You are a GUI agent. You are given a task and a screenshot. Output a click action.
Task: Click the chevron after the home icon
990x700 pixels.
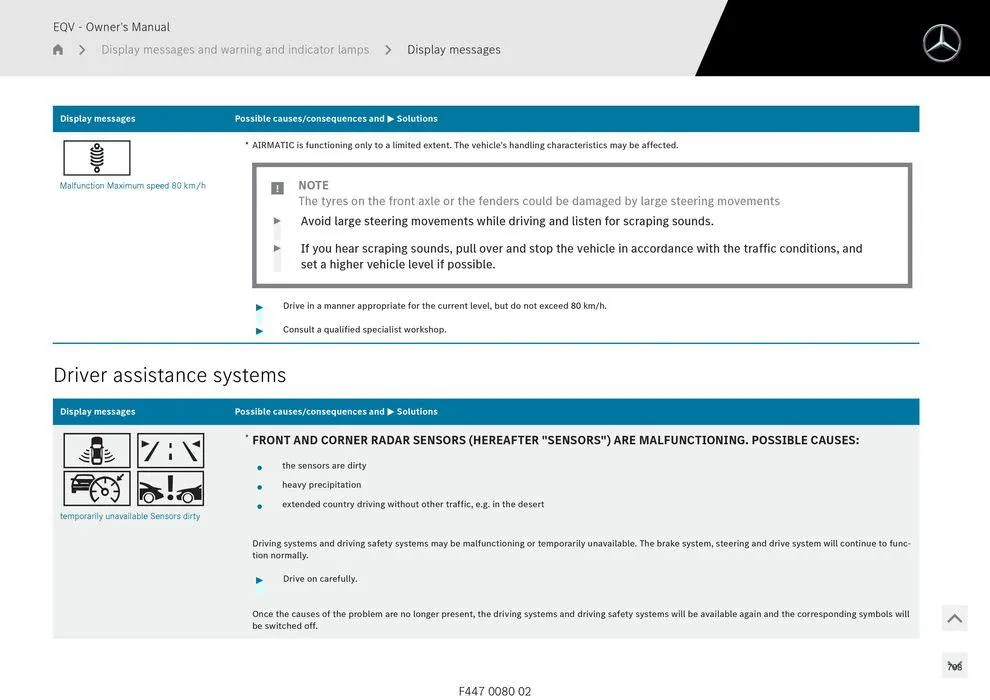[x=81, y=48]
